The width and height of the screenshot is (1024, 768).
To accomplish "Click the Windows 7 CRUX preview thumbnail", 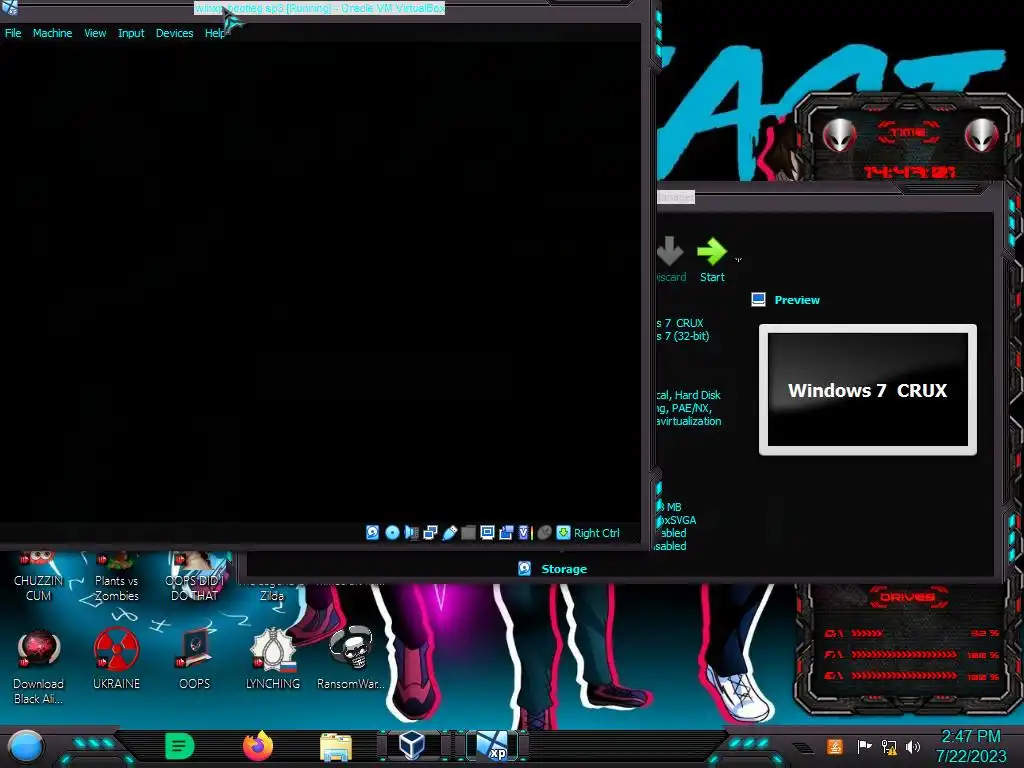I will click(868, 390).
